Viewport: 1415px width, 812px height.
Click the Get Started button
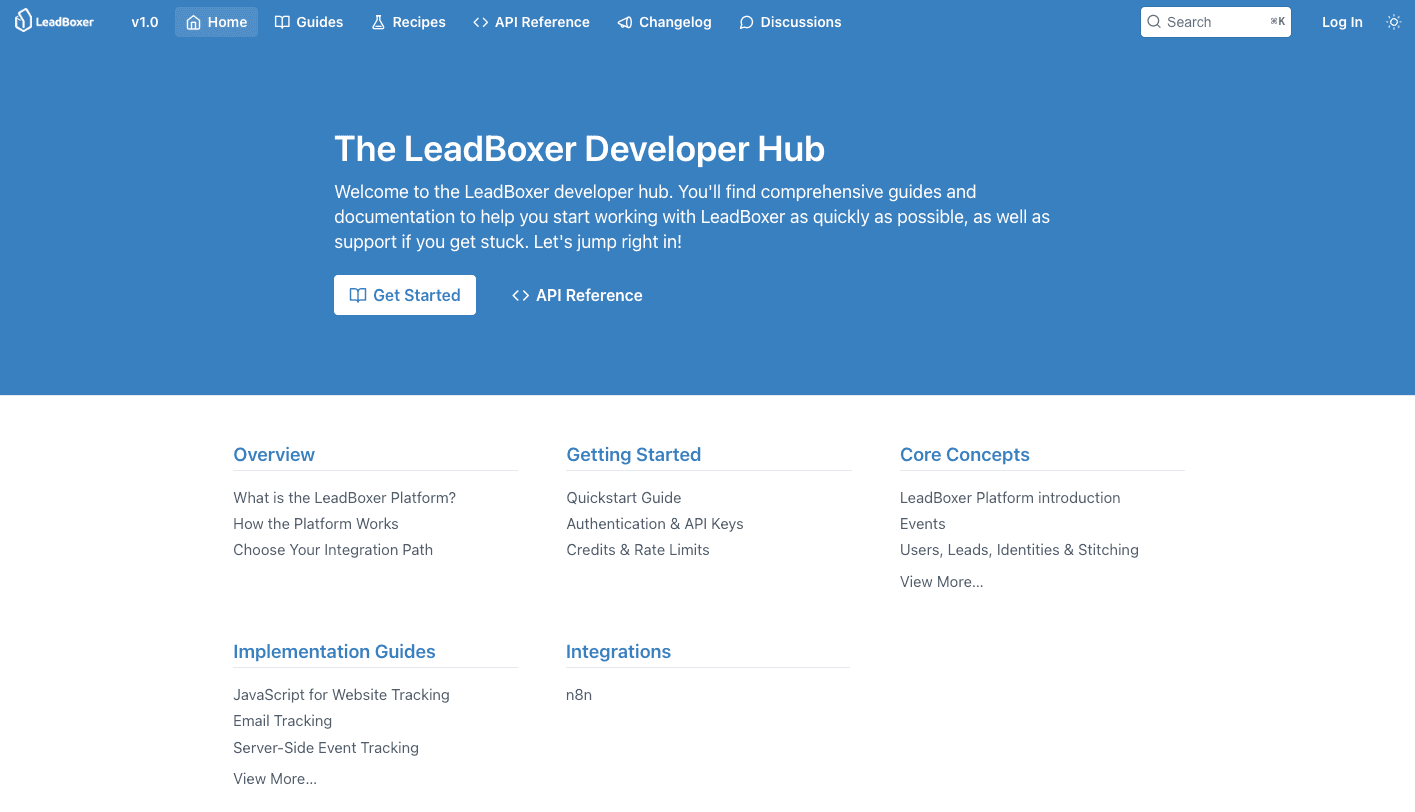(x=405, y=295)
